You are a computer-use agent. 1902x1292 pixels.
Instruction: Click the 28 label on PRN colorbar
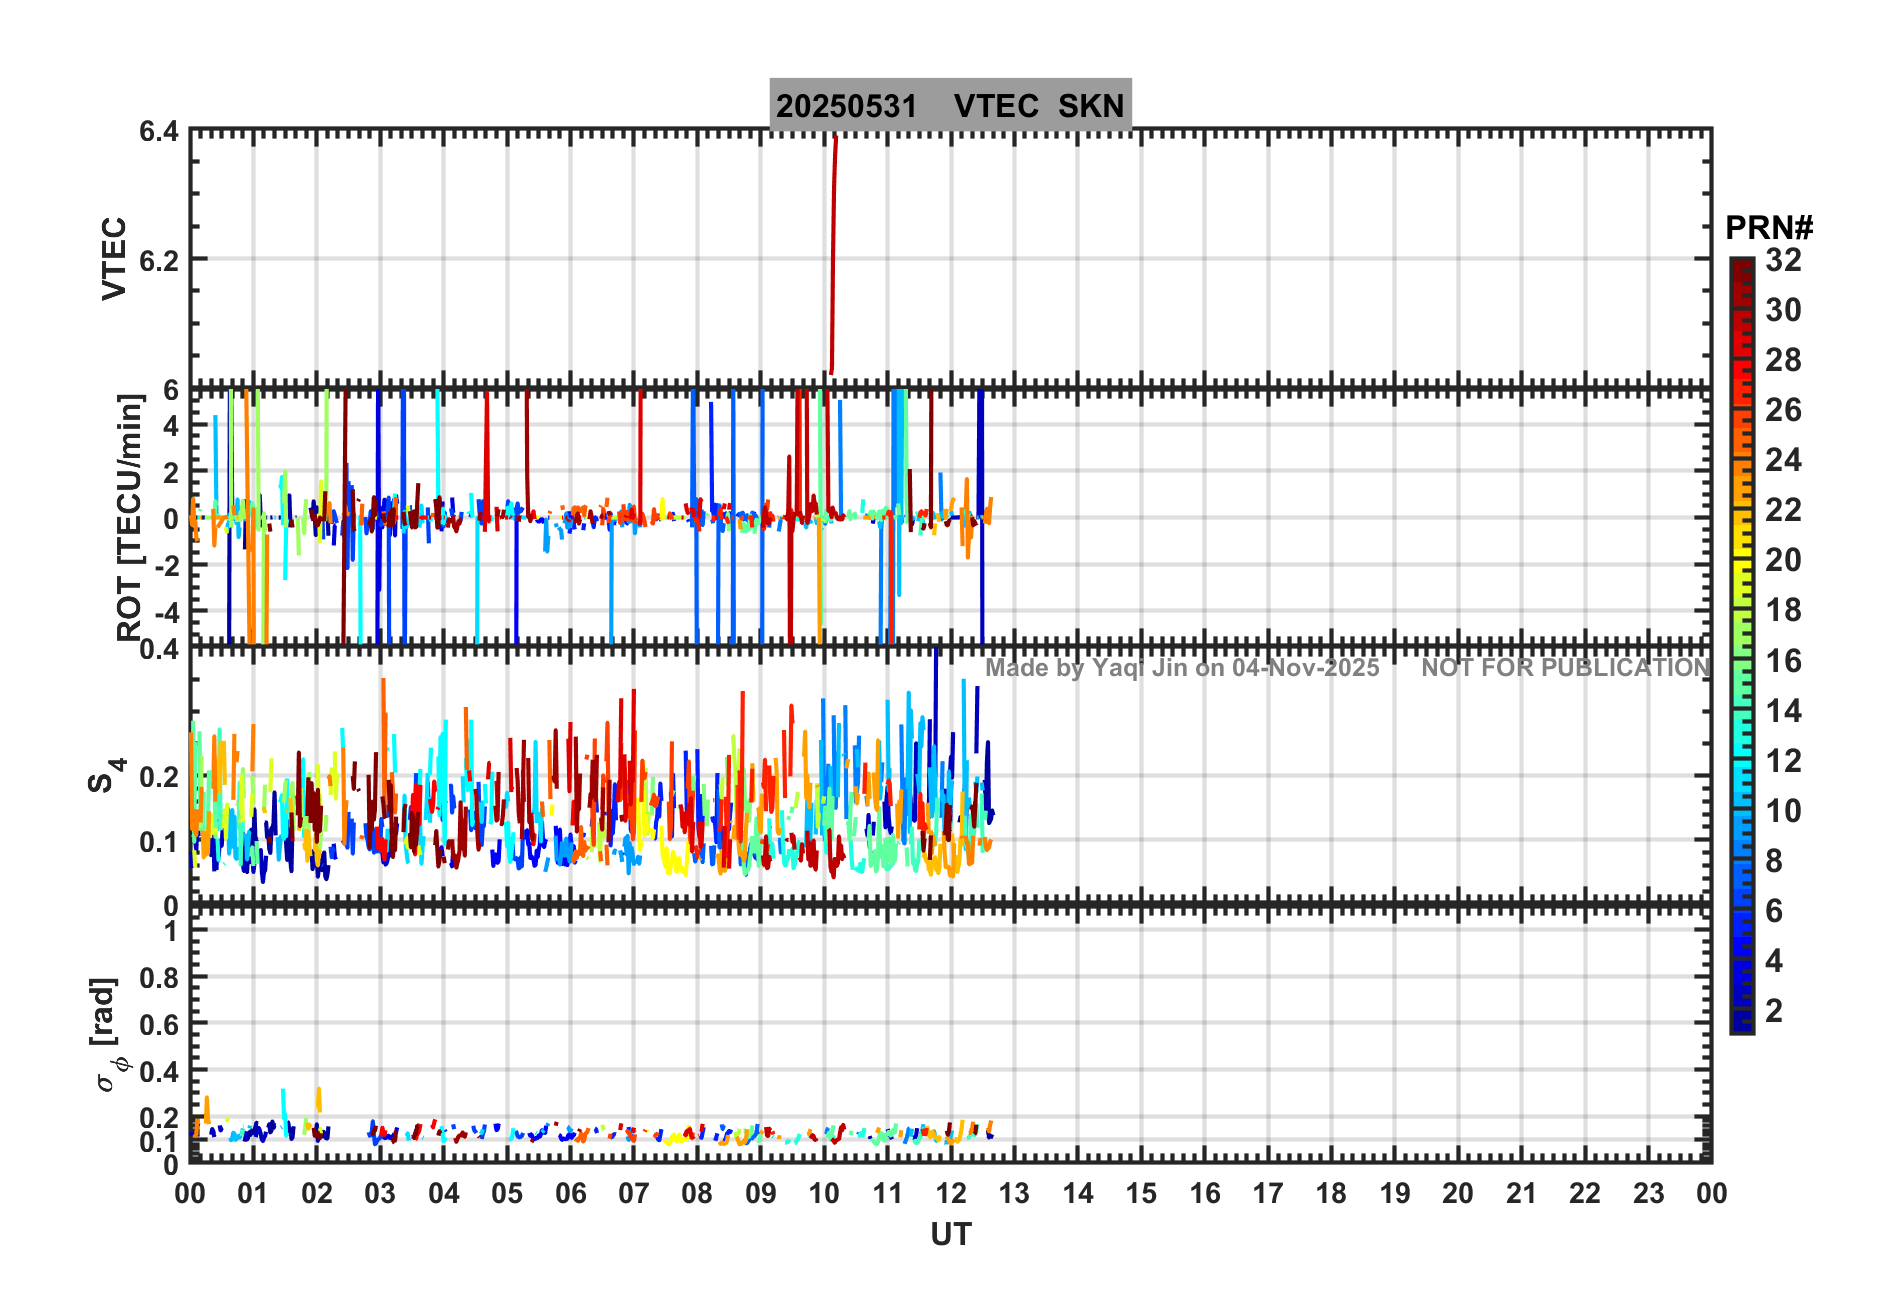pos(1783,360)
